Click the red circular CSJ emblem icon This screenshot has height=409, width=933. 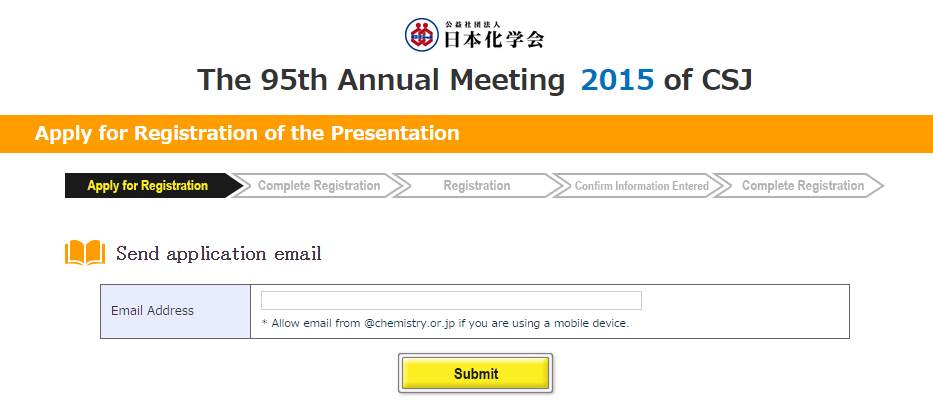coord(422,35)
